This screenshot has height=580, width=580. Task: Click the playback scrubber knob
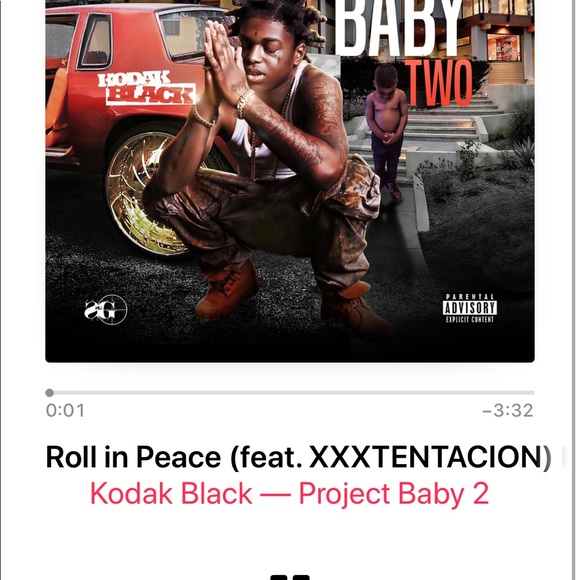click(x=50, y=393)
